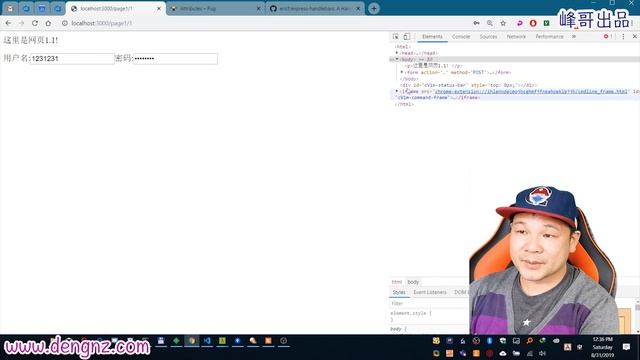Open the first pinned browser tab
640x360 pixels.
tap(10, 8)
